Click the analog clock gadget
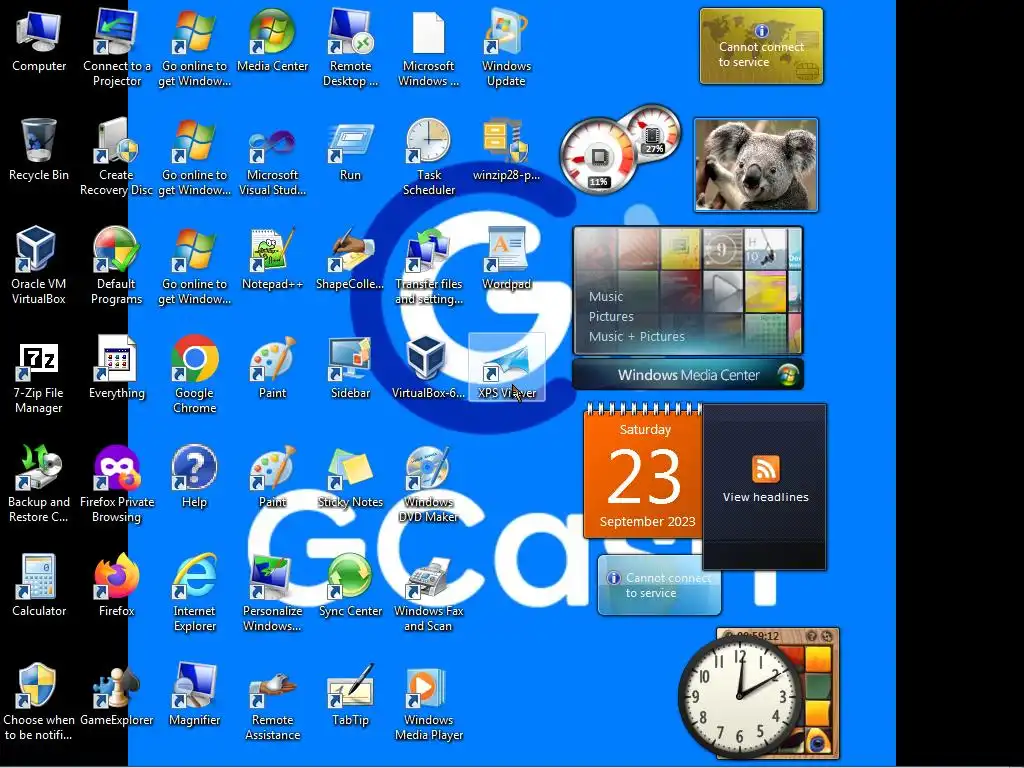This screenshot has width=1024, height=768. [x=739, y=696]
